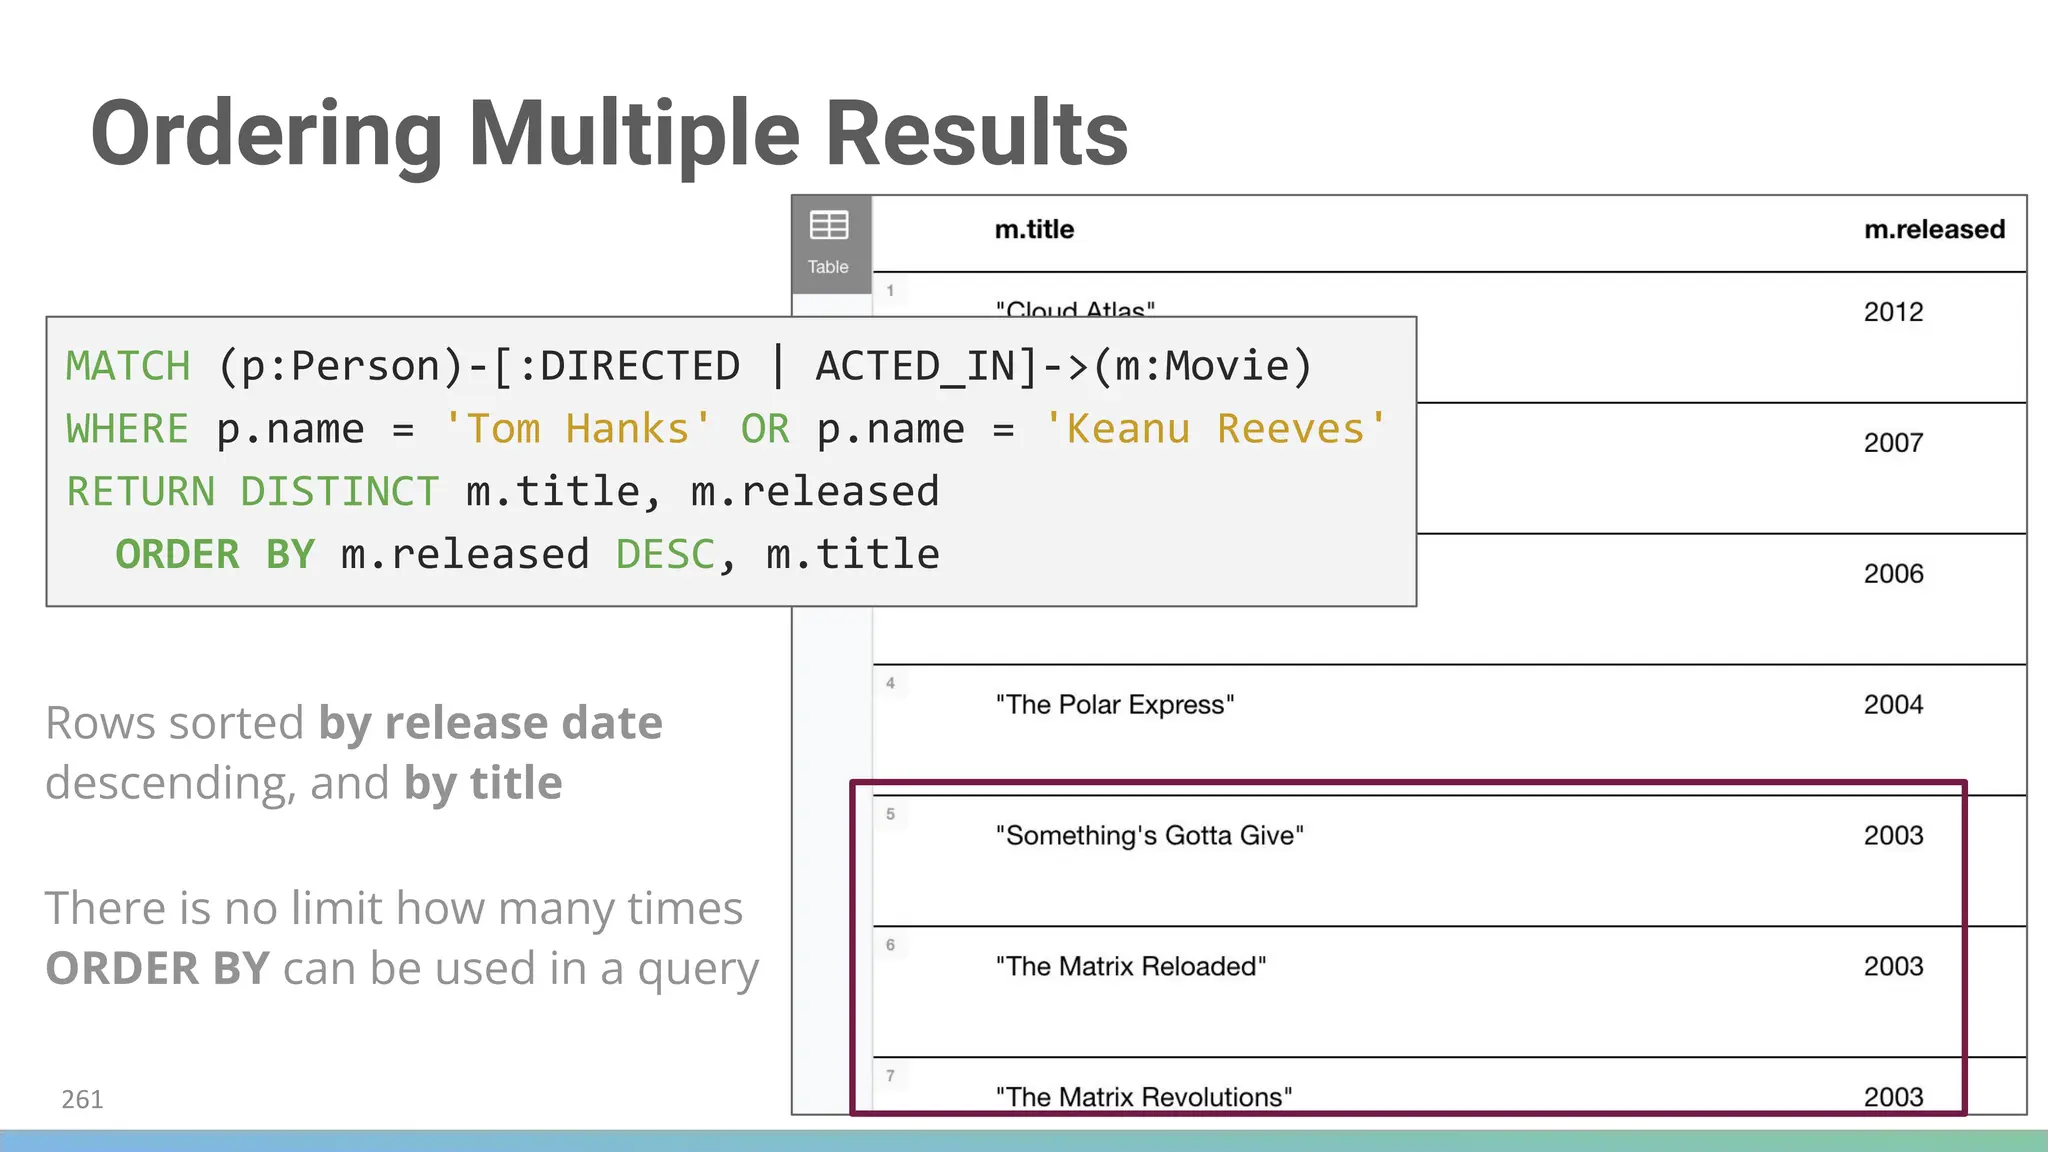Click the WHERE keyword in the query
Viewport: 2048px width, 1152px height.
pyautogui.click(x=127, y=429)
